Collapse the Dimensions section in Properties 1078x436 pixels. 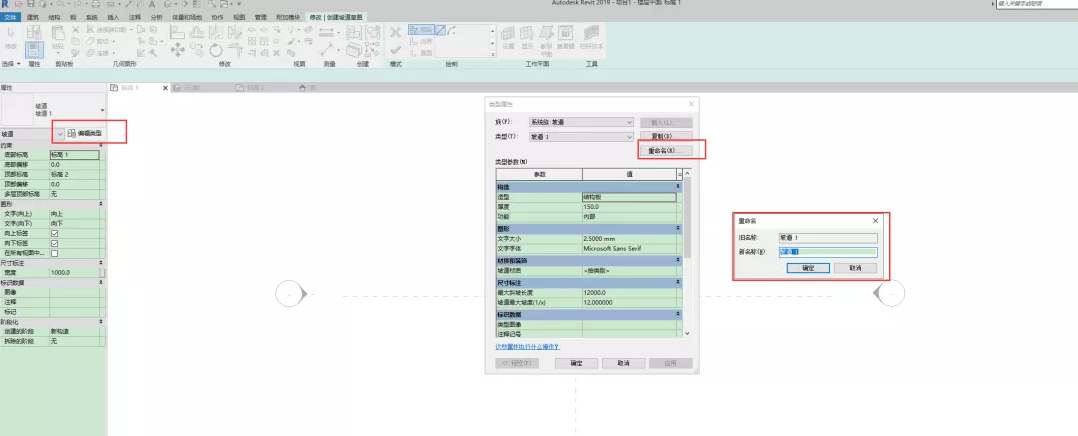pyautogui.click(x=102, y=263)
